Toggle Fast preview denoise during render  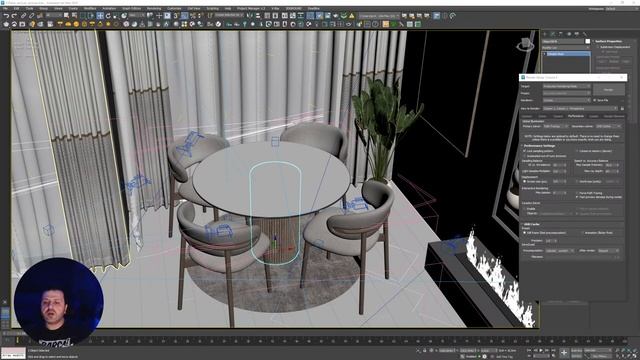pos(577,197)
